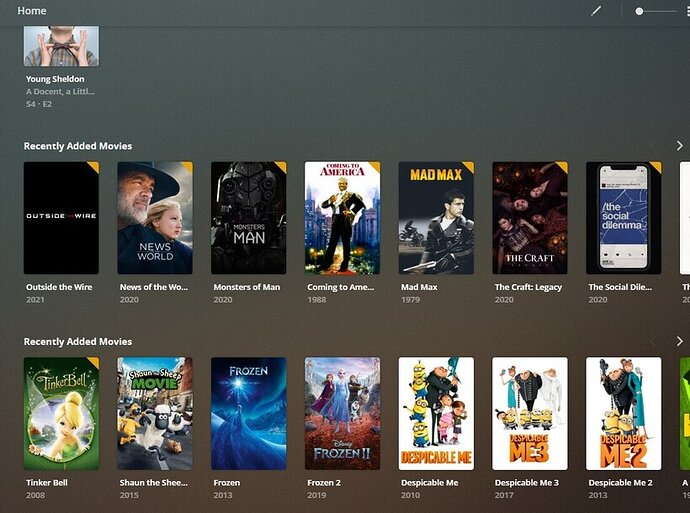
Task: Go to next page of first Recently Added Movies row
Action: [x=679, y=146]
